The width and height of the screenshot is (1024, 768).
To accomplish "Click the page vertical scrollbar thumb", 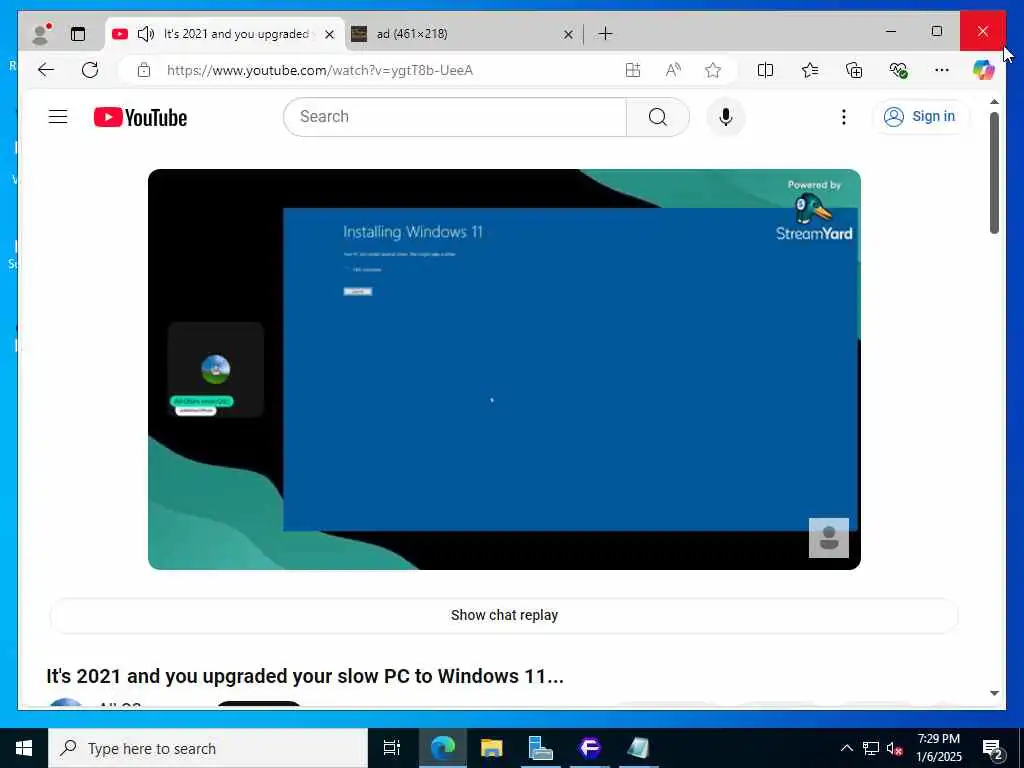I will click(994, 173).
